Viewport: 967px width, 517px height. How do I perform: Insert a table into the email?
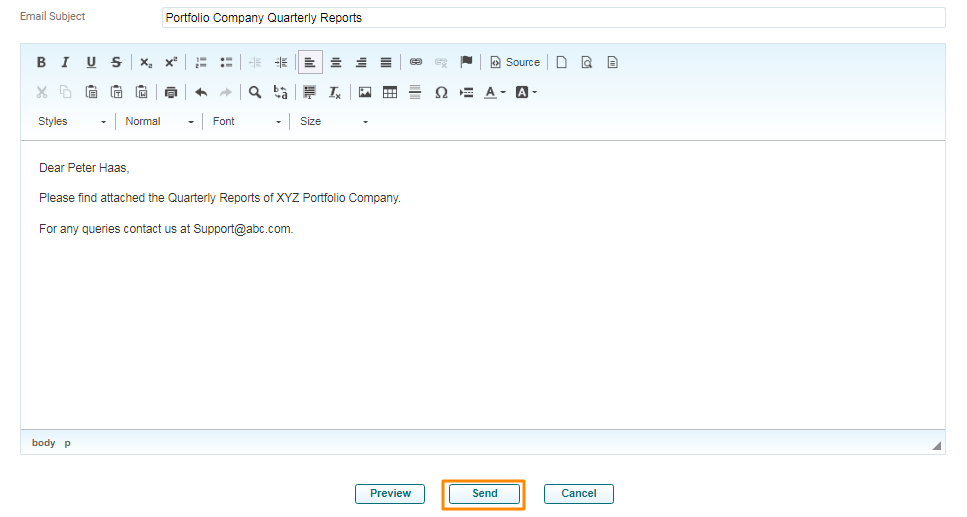coord(390,92)
